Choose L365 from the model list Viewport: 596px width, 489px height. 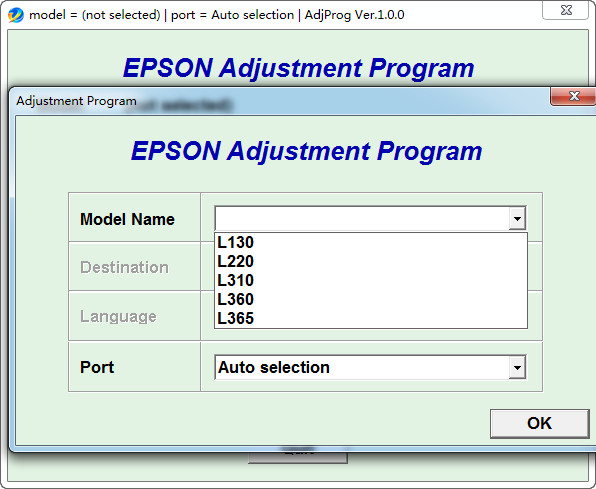pyautogui.click(x=371, y=318)
